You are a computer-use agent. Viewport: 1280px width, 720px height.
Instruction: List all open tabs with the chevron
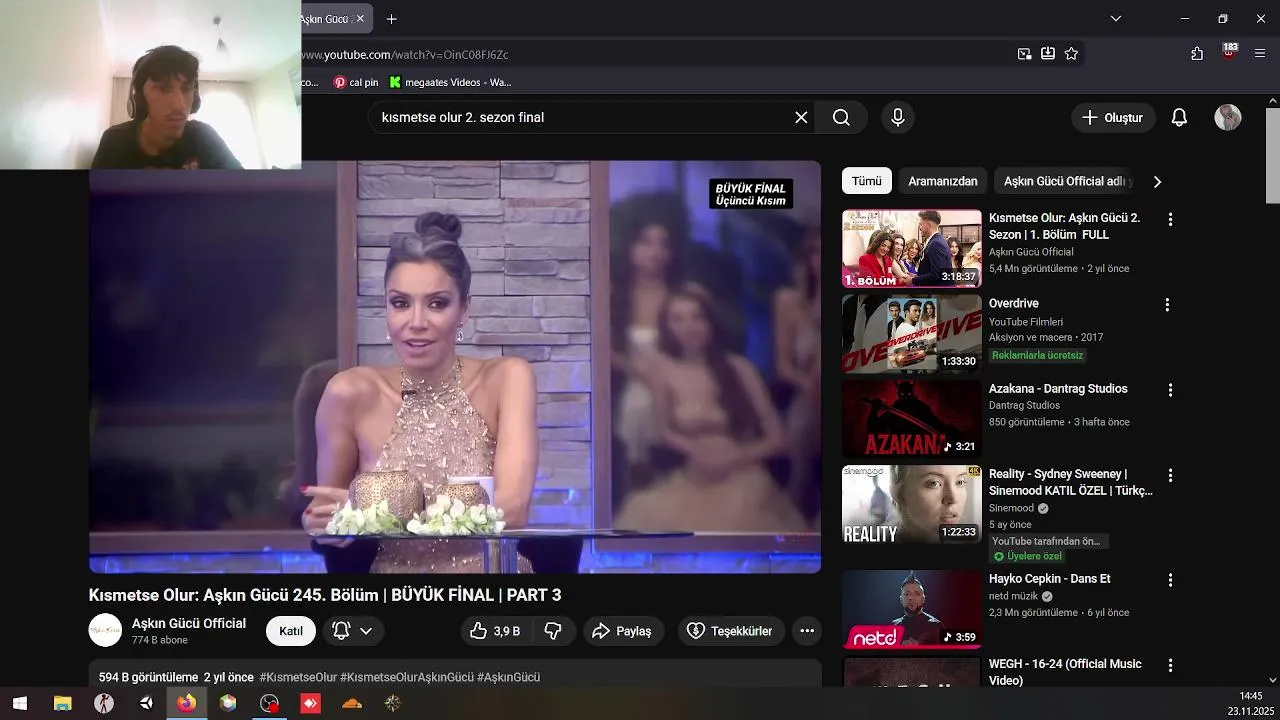(1116, 19)
